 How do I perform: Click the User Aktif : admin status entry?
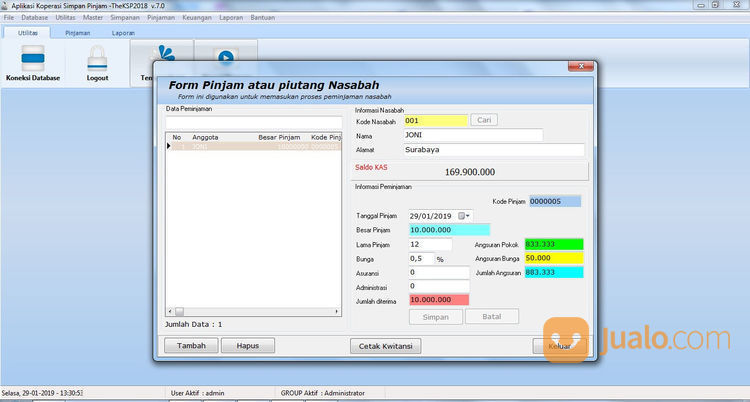click(x=197, y=393)
